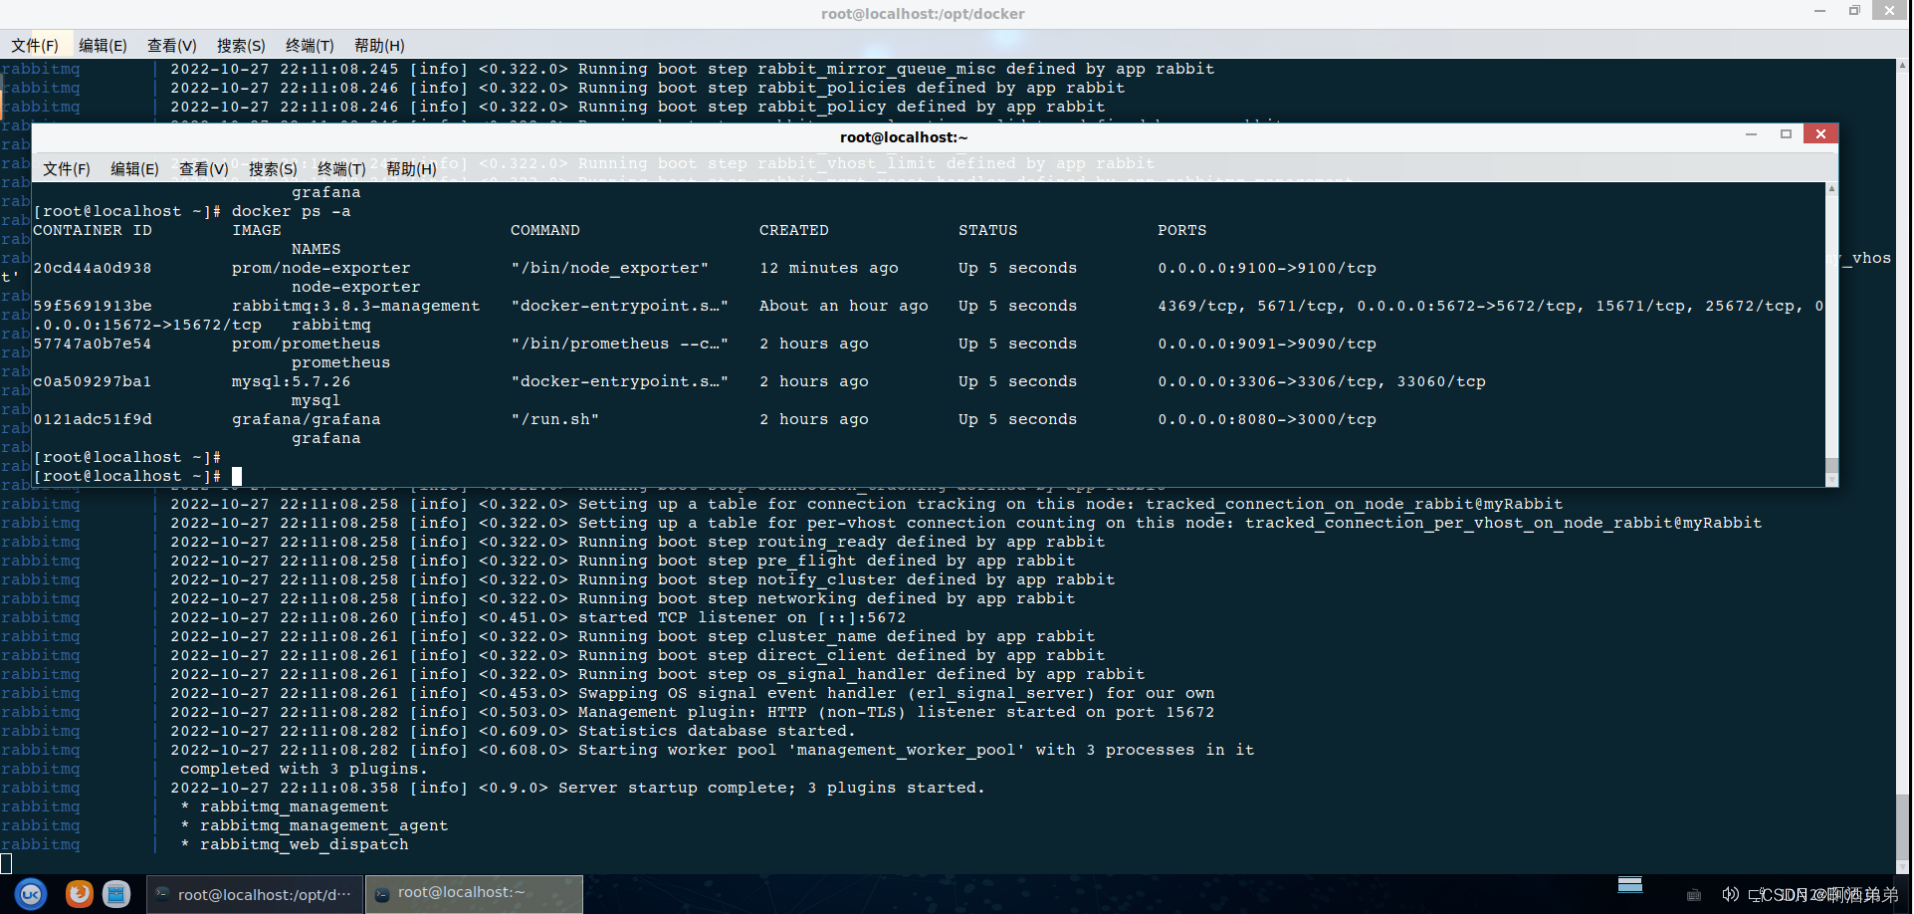
Task: Open 终端(T) menu in front terminal
Action: 341,169
